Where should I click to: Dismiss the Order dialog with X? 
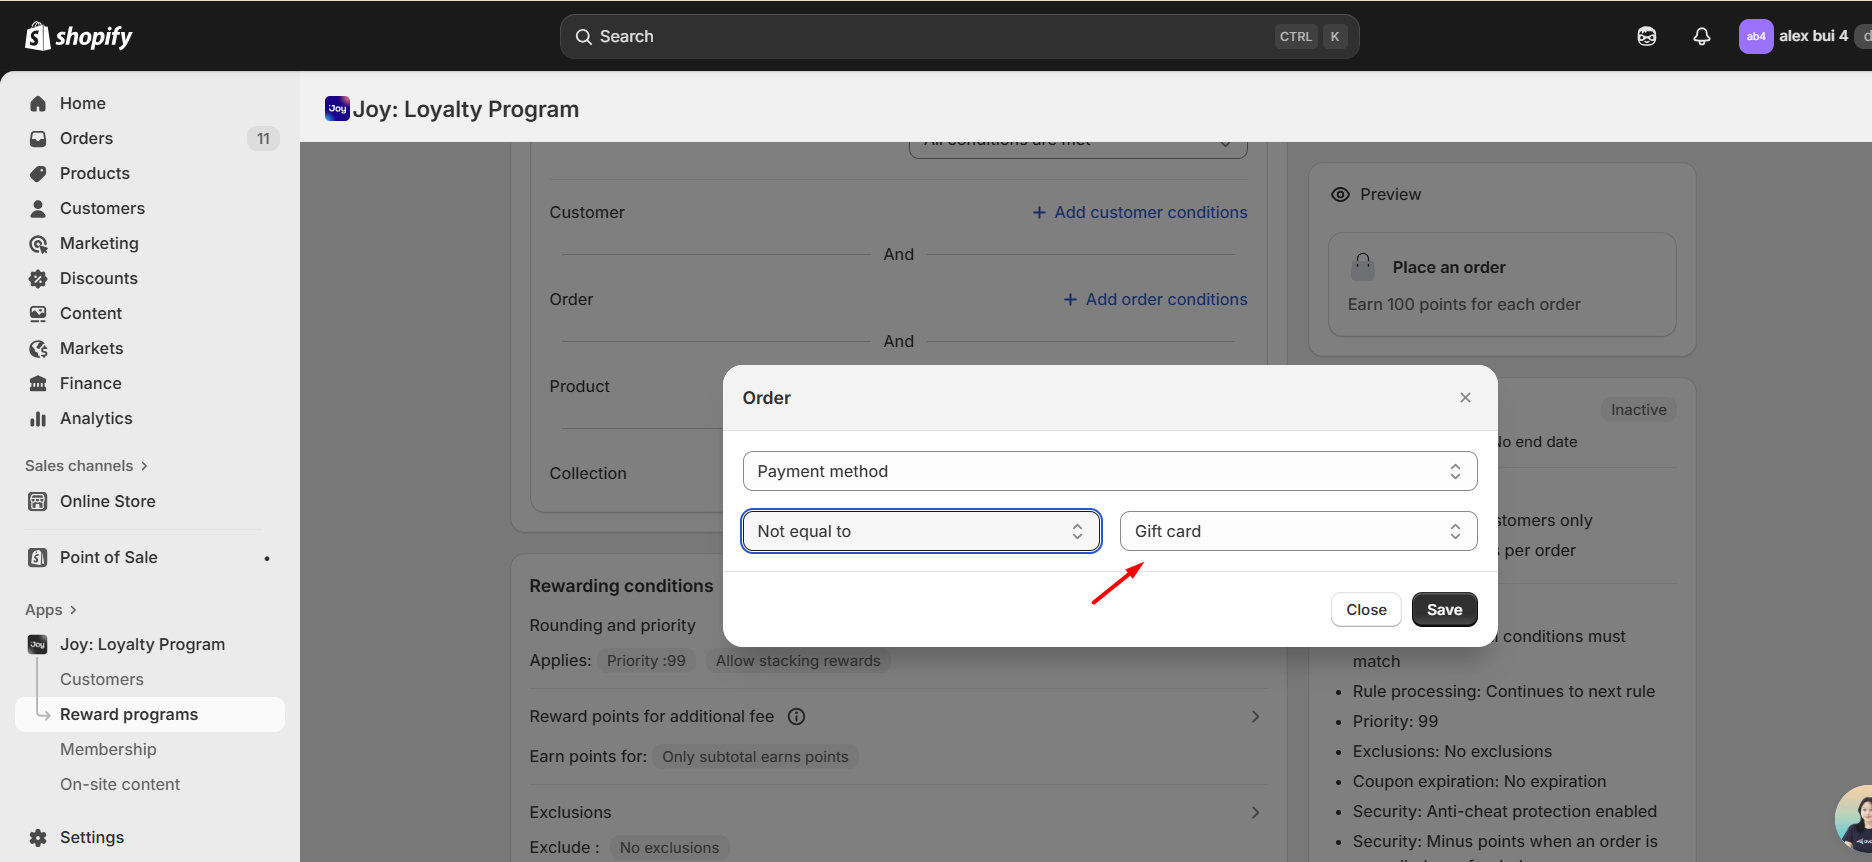pyautogui.click(x=1465, y=398)
